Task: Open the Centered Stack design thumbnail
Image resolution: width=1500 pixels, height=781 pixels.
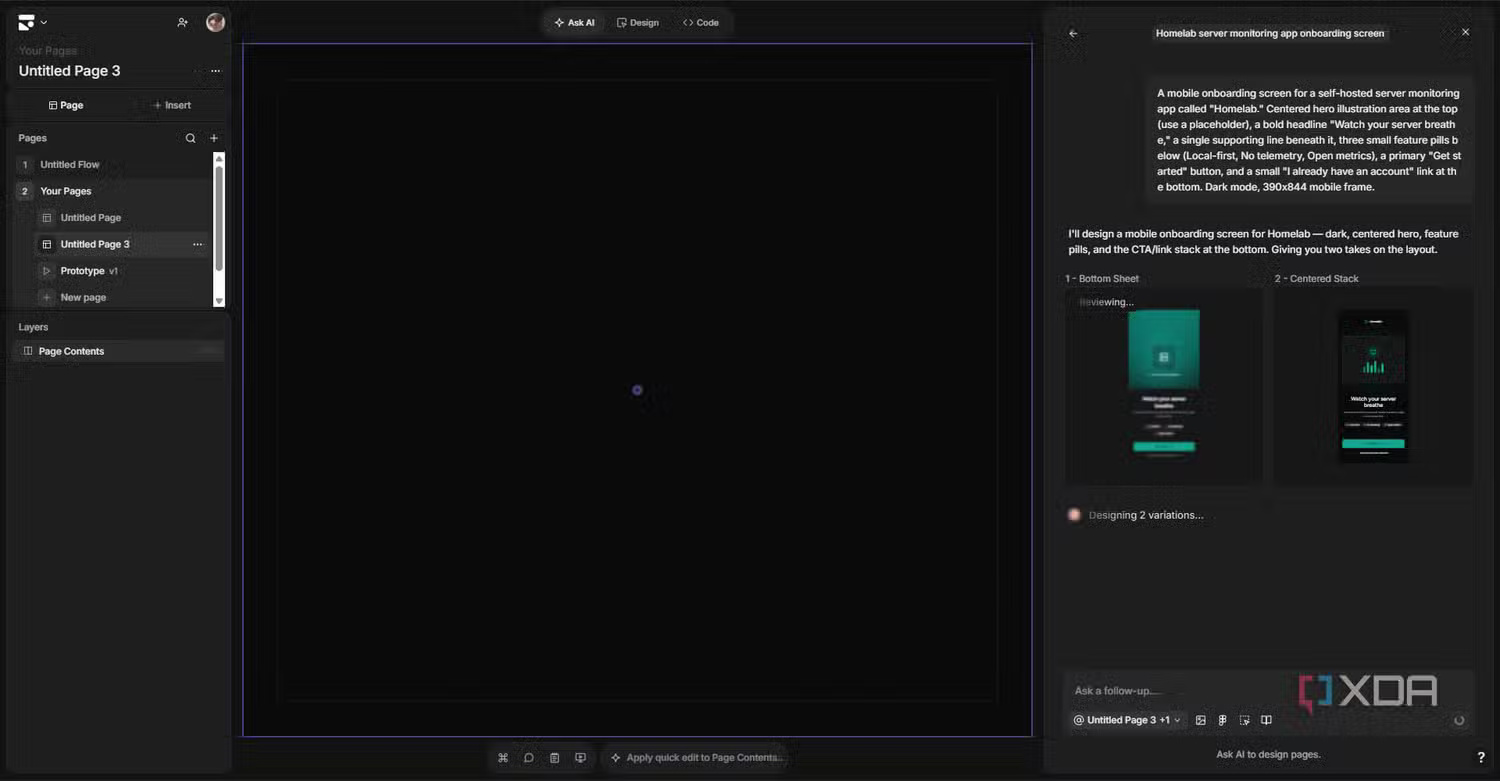Action: click(x=1373, y=386)
